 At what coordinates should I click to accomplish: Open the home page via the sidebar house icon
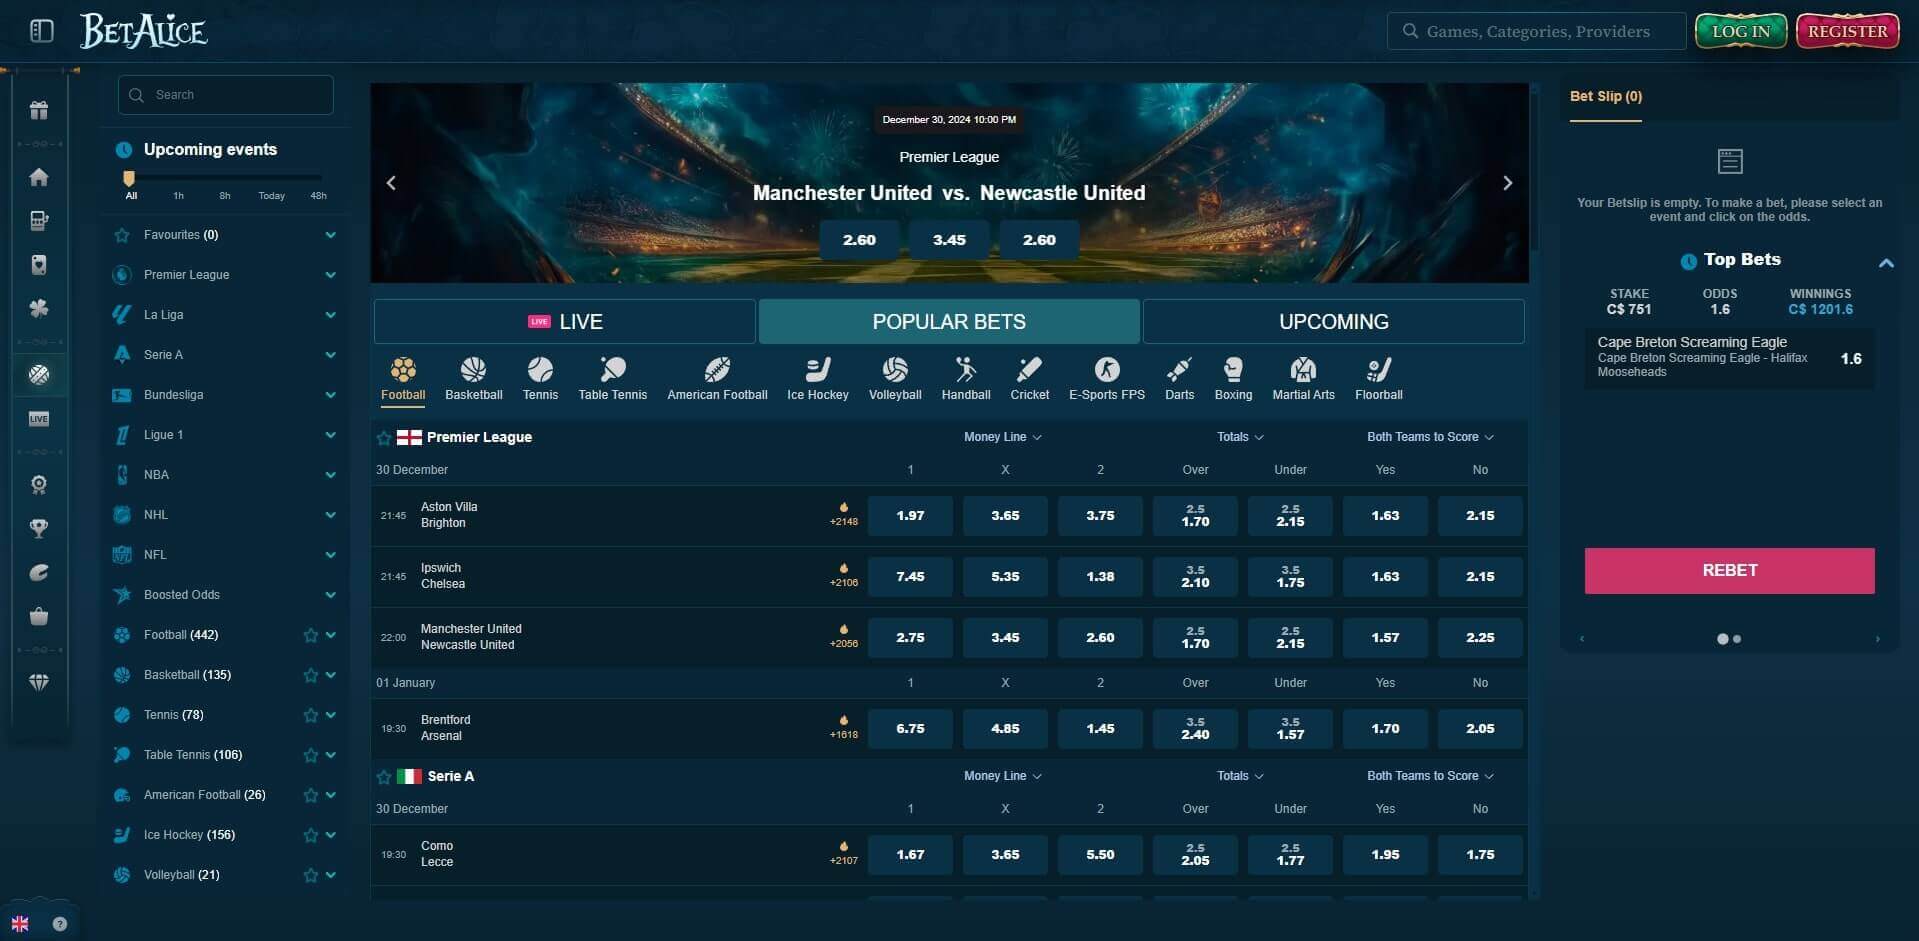(x=39, y=177)
